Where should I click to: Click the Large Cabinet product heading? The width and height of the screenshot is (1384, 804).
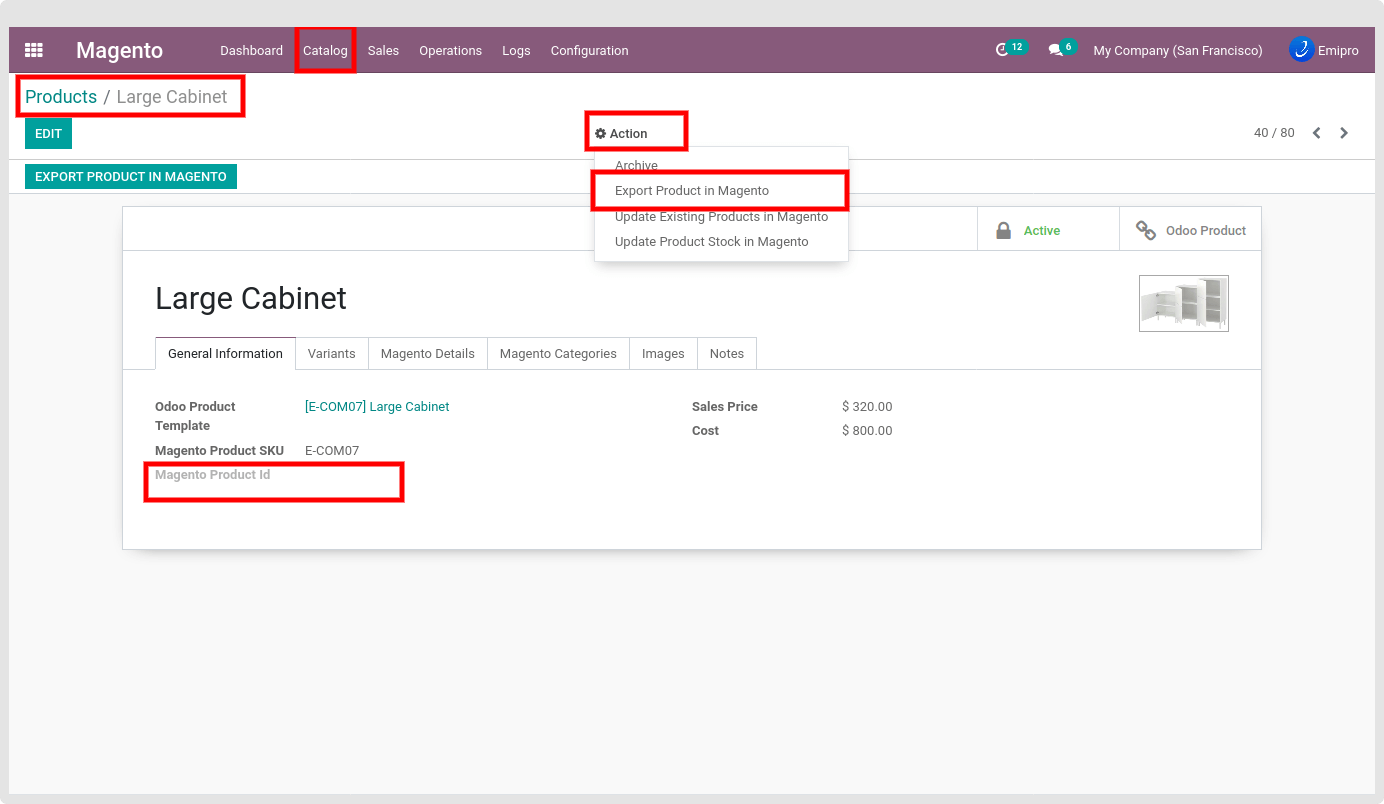tap(251, 298)
